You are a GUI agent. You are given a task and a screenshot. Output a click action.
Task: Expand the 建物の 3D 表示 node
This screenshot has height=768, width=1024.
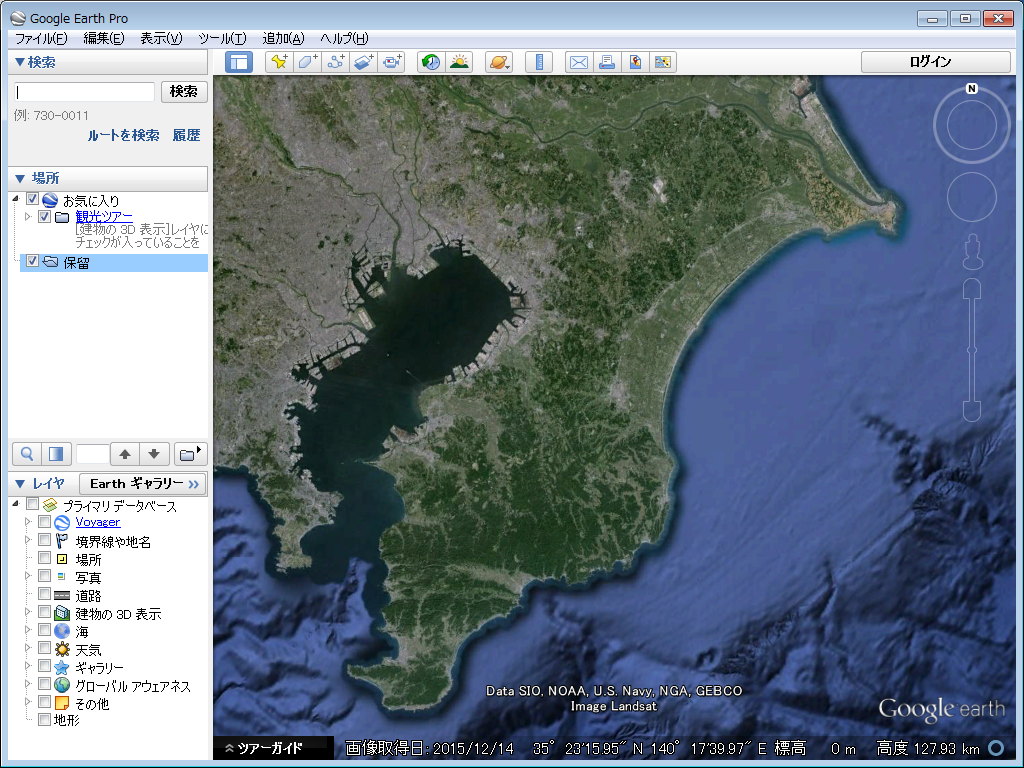point(27,612)
